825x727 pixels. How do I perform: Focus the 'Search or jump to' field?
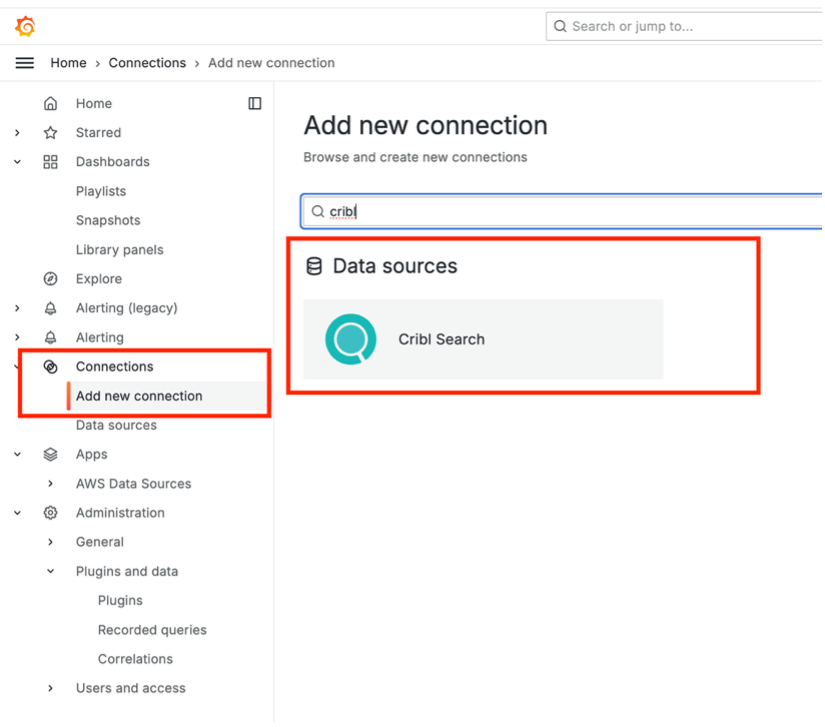click(x=684, y=26)
